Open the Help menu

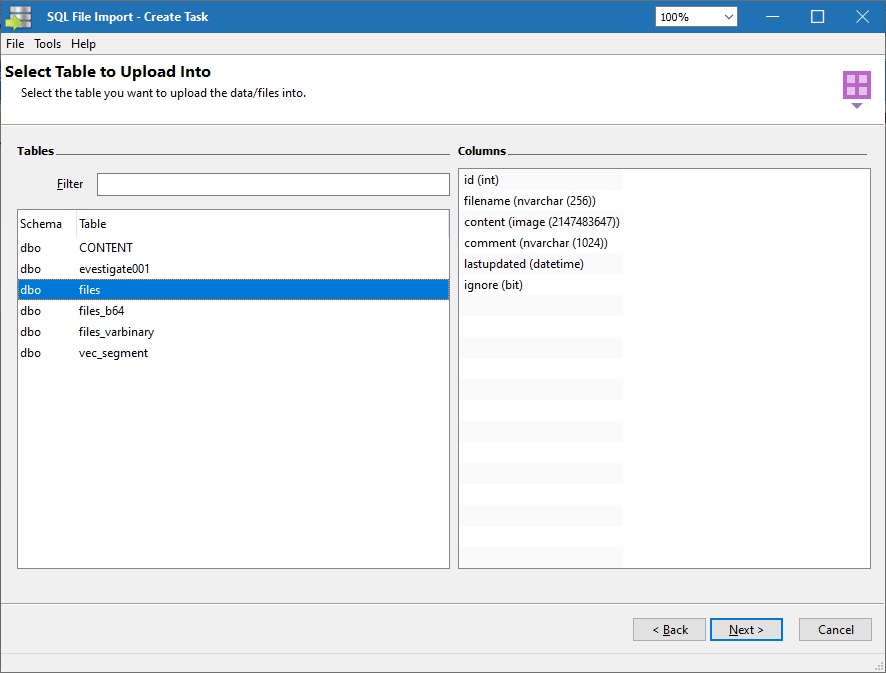pos(83,44)
